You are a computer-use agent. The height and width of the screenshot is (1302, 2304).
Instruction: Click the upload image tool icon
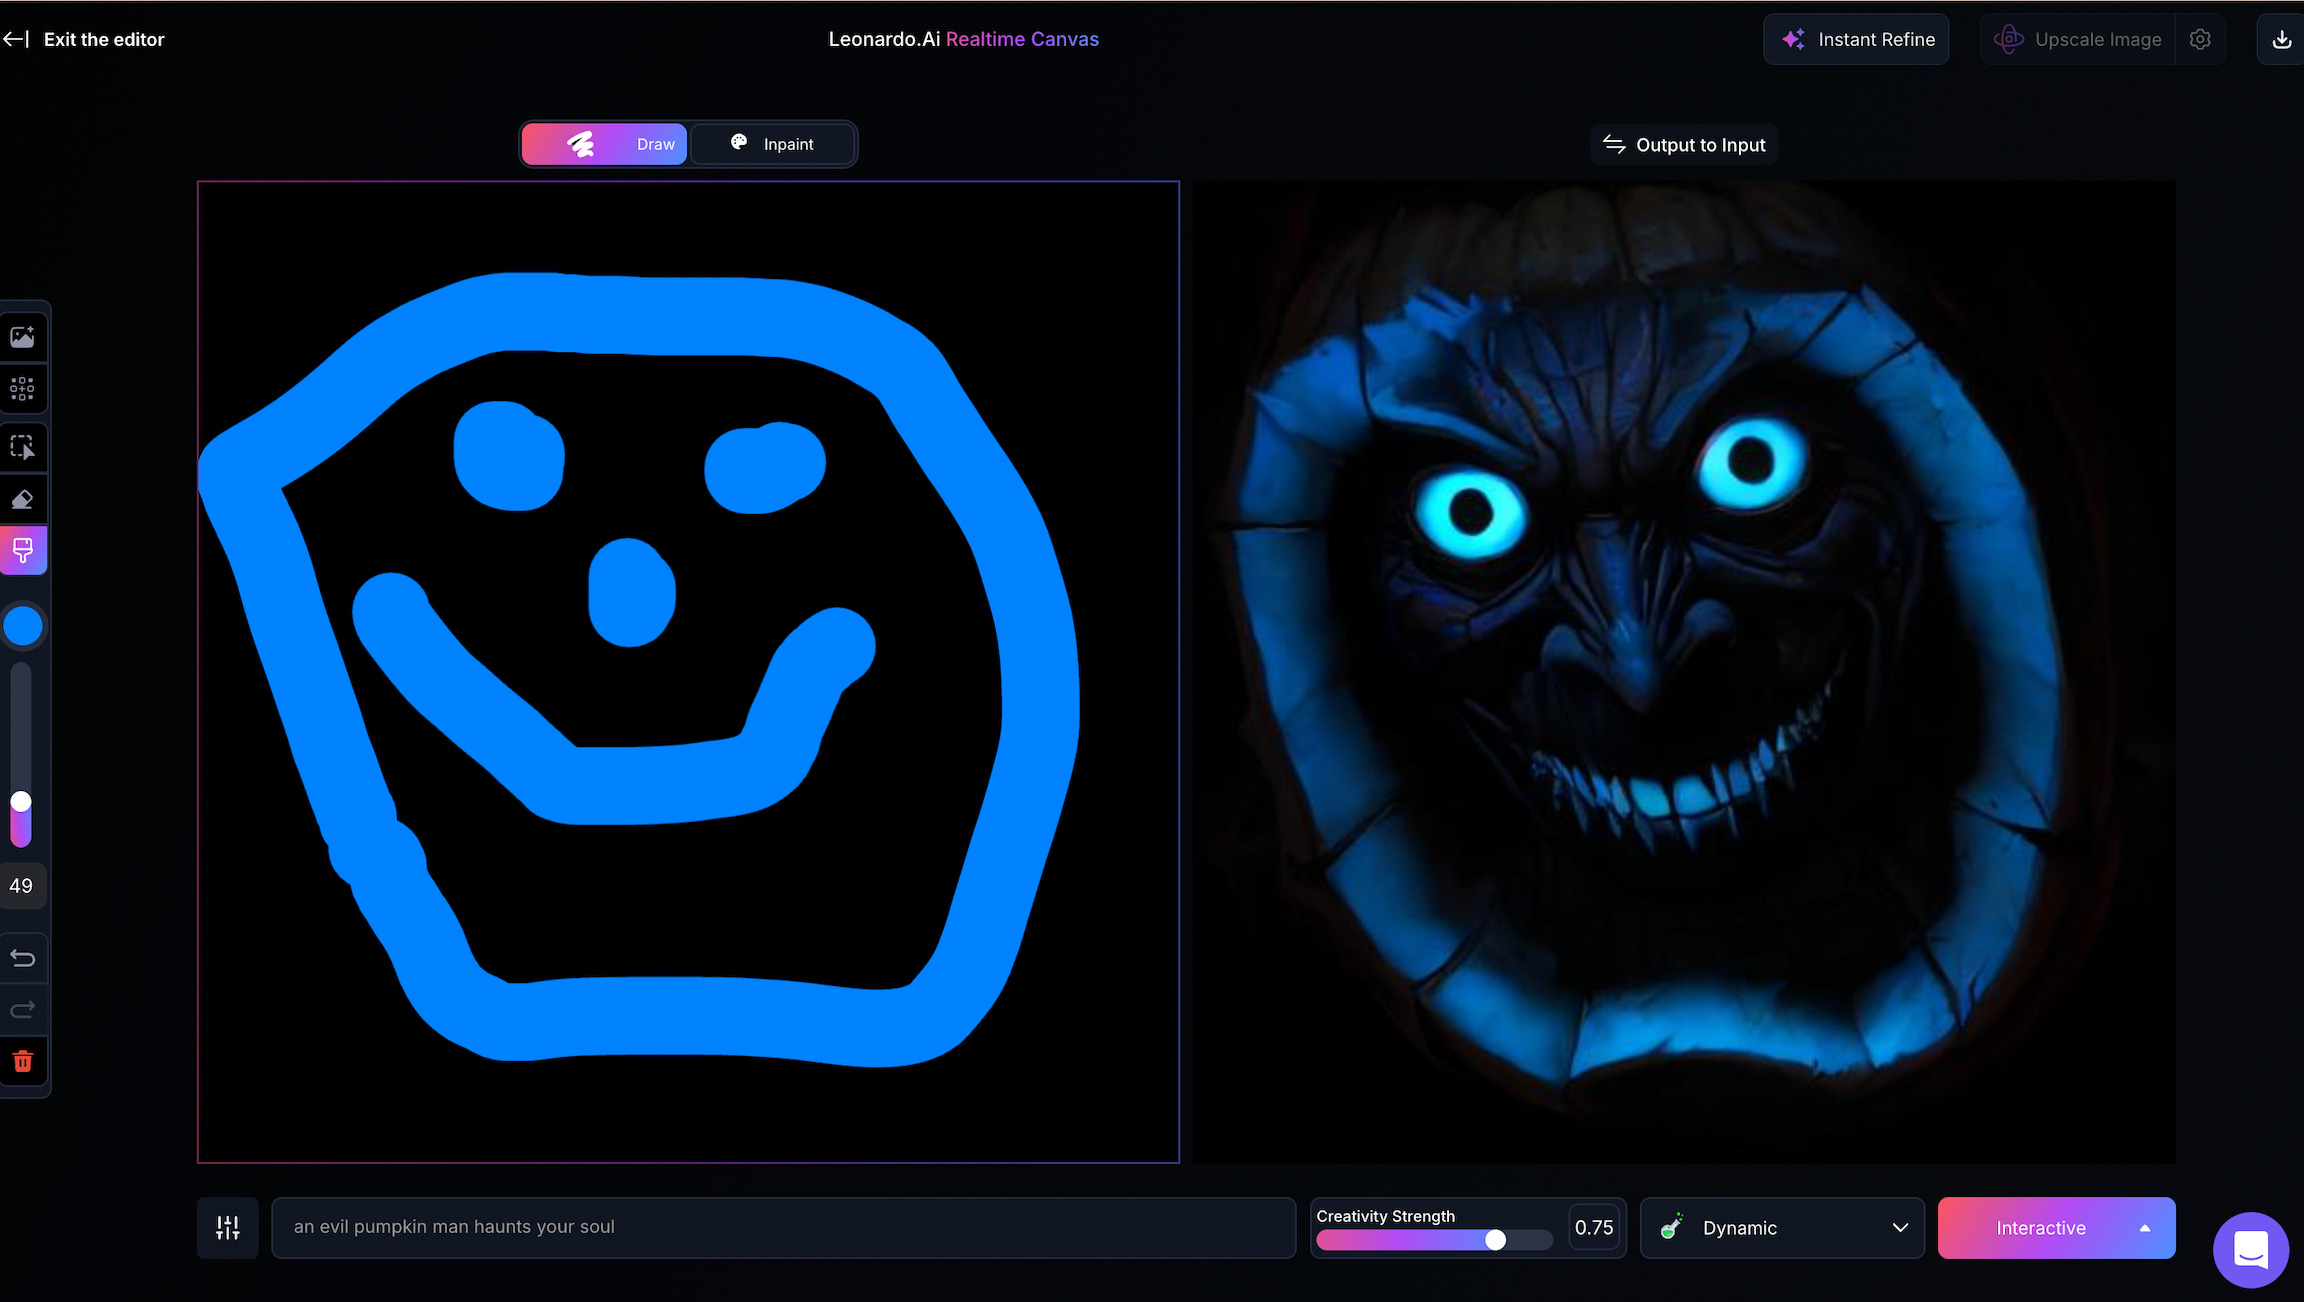(22, 337)
